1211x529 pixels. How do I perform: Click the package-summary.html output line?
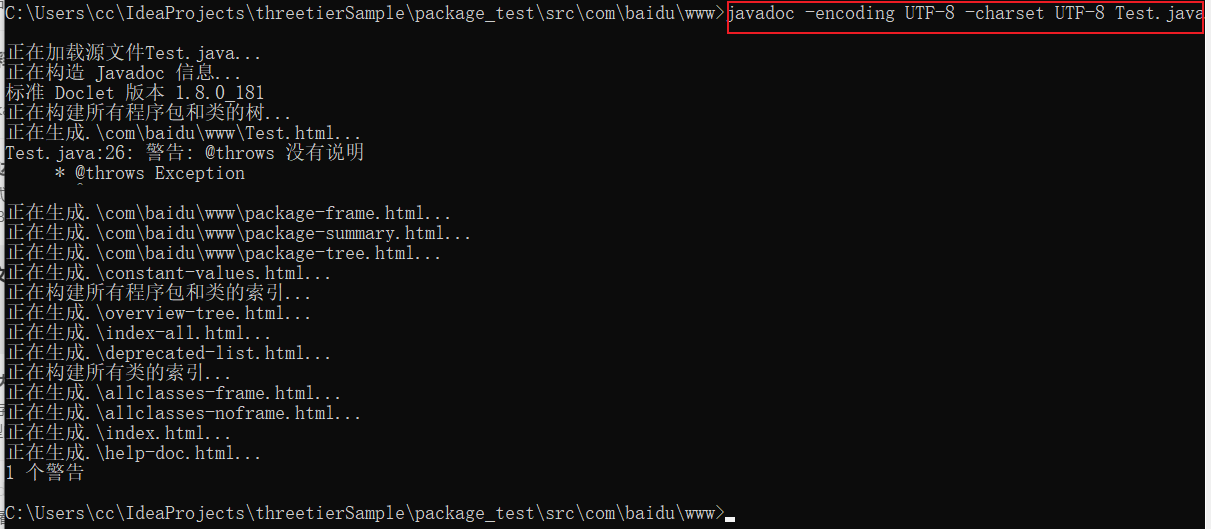[239, 233]
